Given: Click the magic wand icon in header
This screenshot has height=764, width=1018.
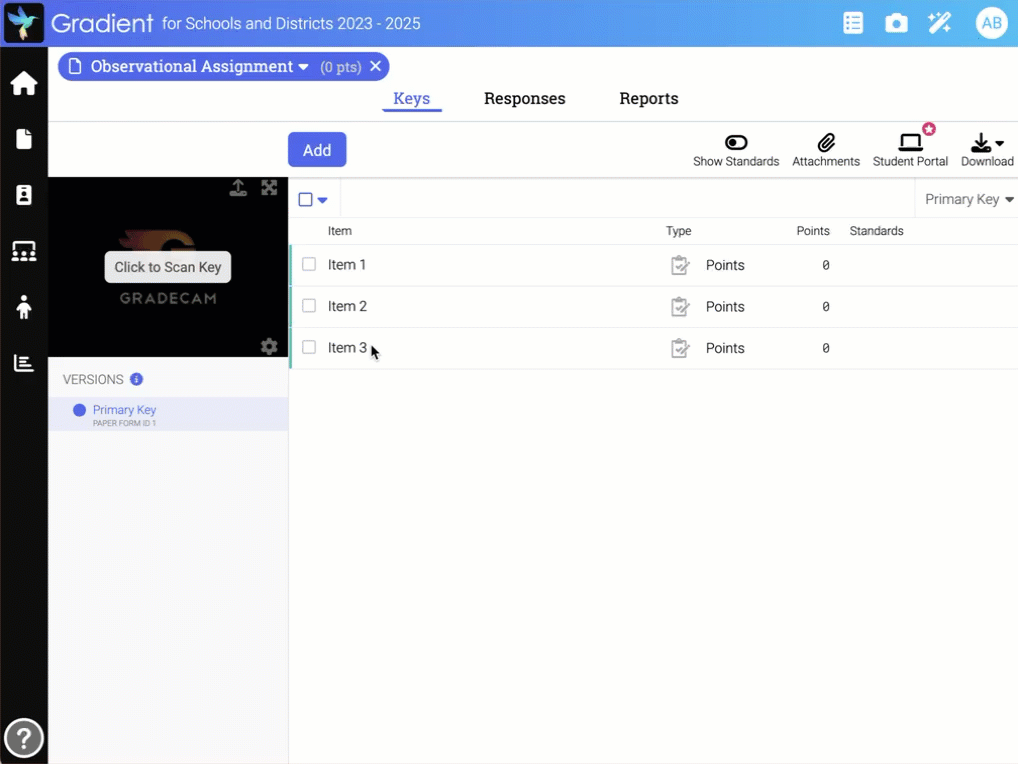Looking at the screenshot, I should tap(939, 23).
